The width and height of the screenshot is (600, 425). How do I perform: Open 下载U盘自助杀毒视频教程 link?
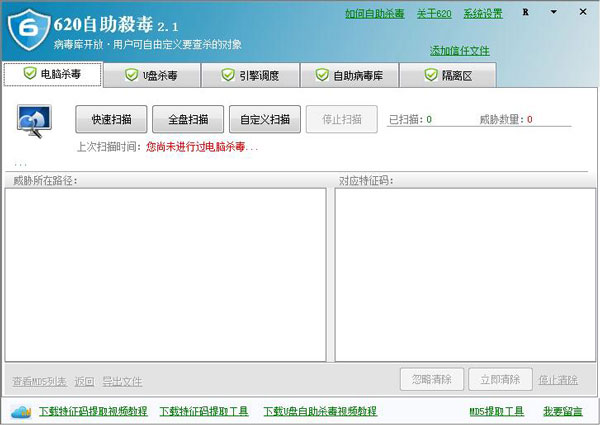[320, 411]
